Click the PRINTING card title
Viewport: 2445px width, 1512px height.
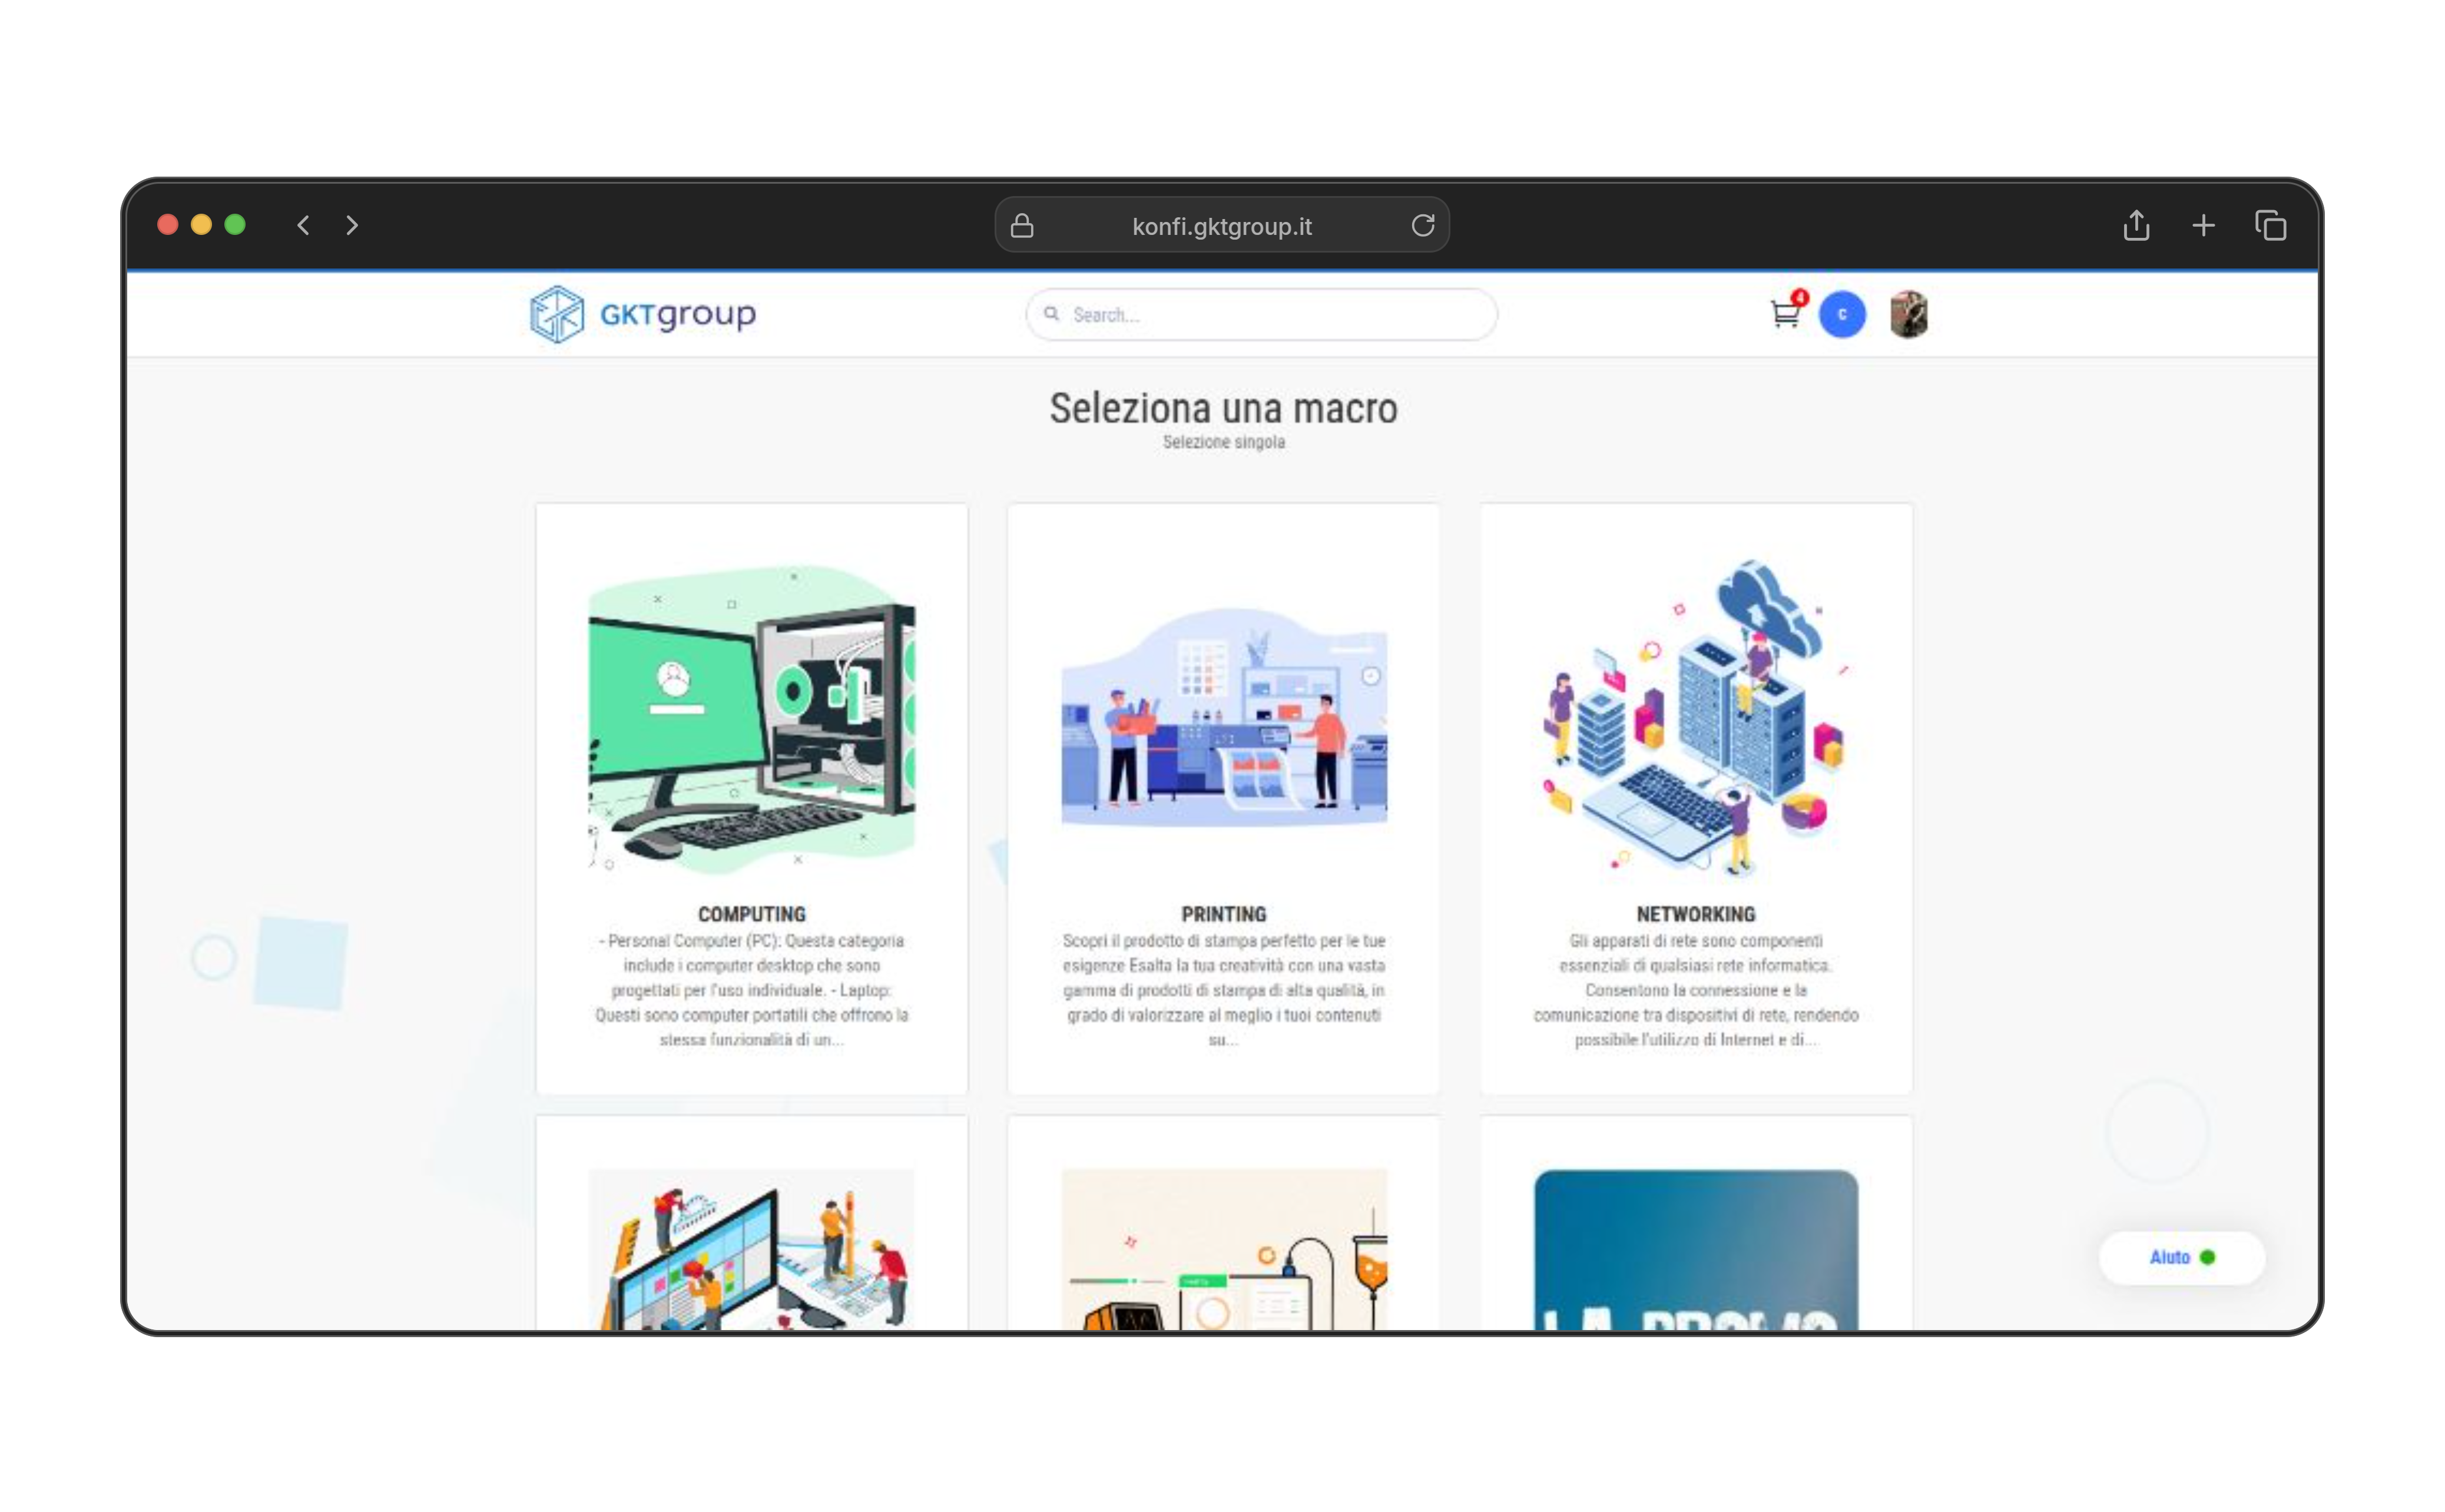pyautogui.click(x=1224, y=914)
